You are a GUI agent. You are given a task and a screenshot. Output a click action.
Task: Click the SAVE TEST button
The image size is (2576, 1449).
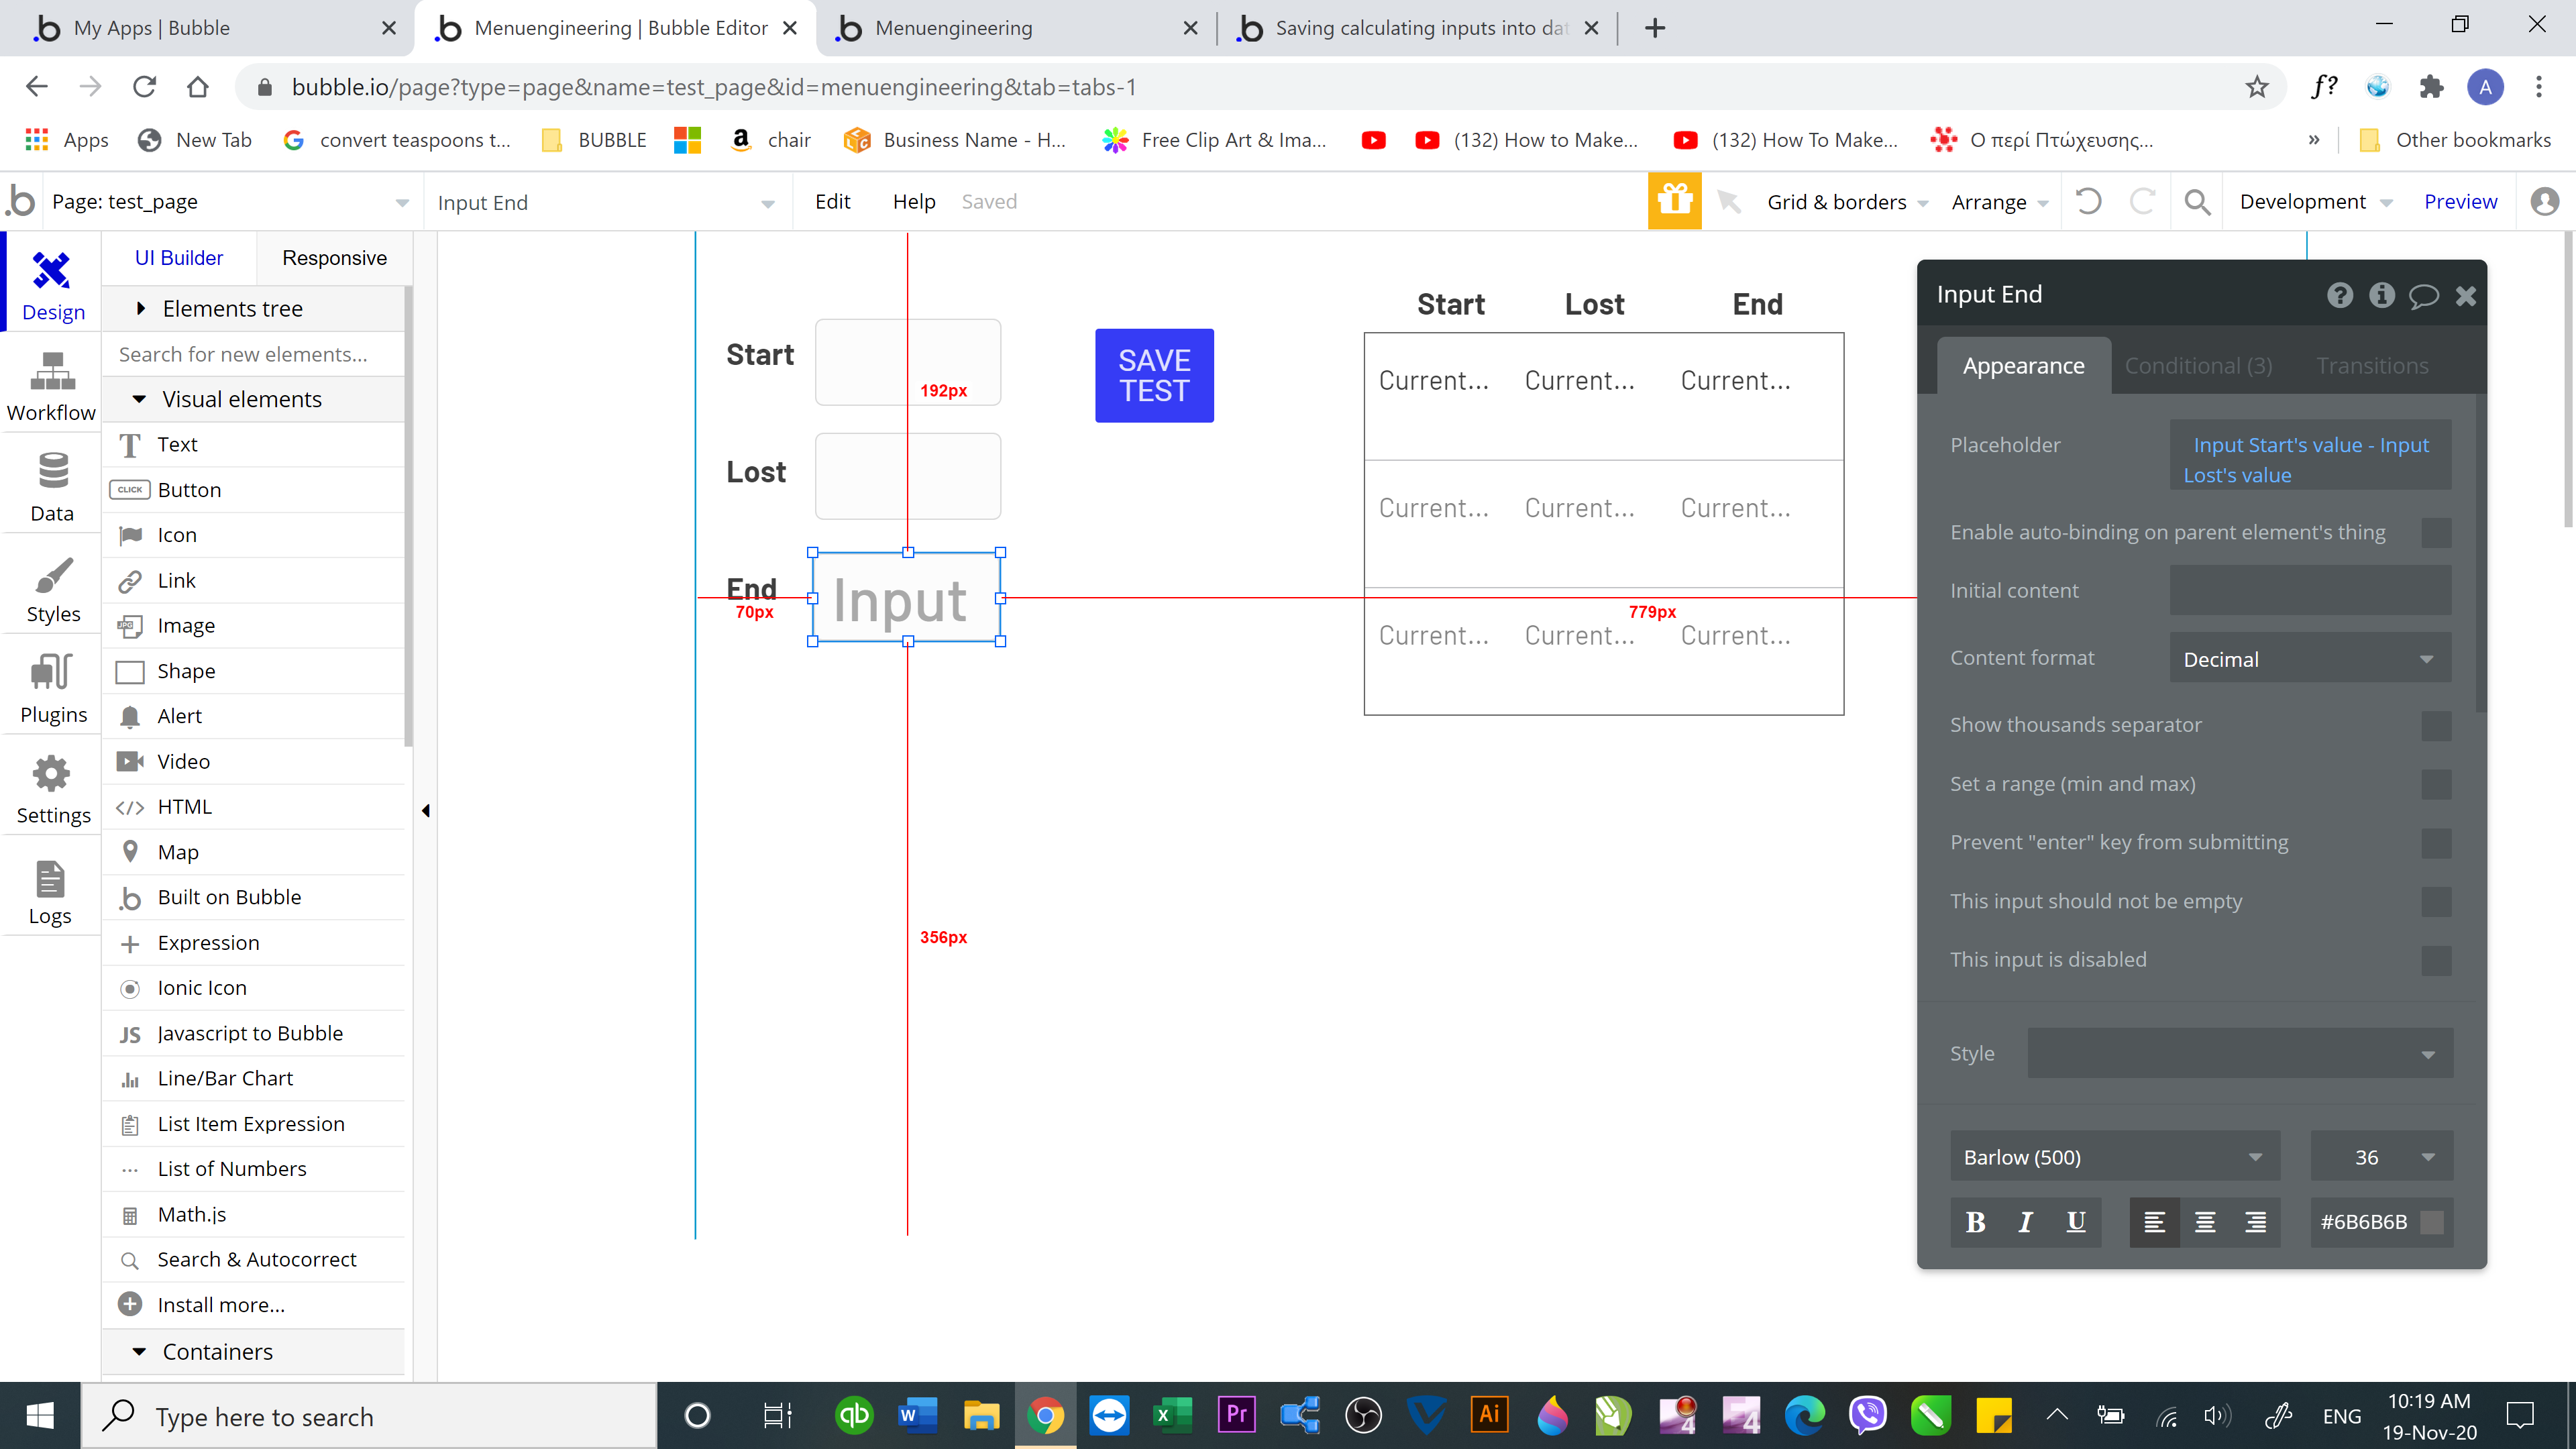1154,375
